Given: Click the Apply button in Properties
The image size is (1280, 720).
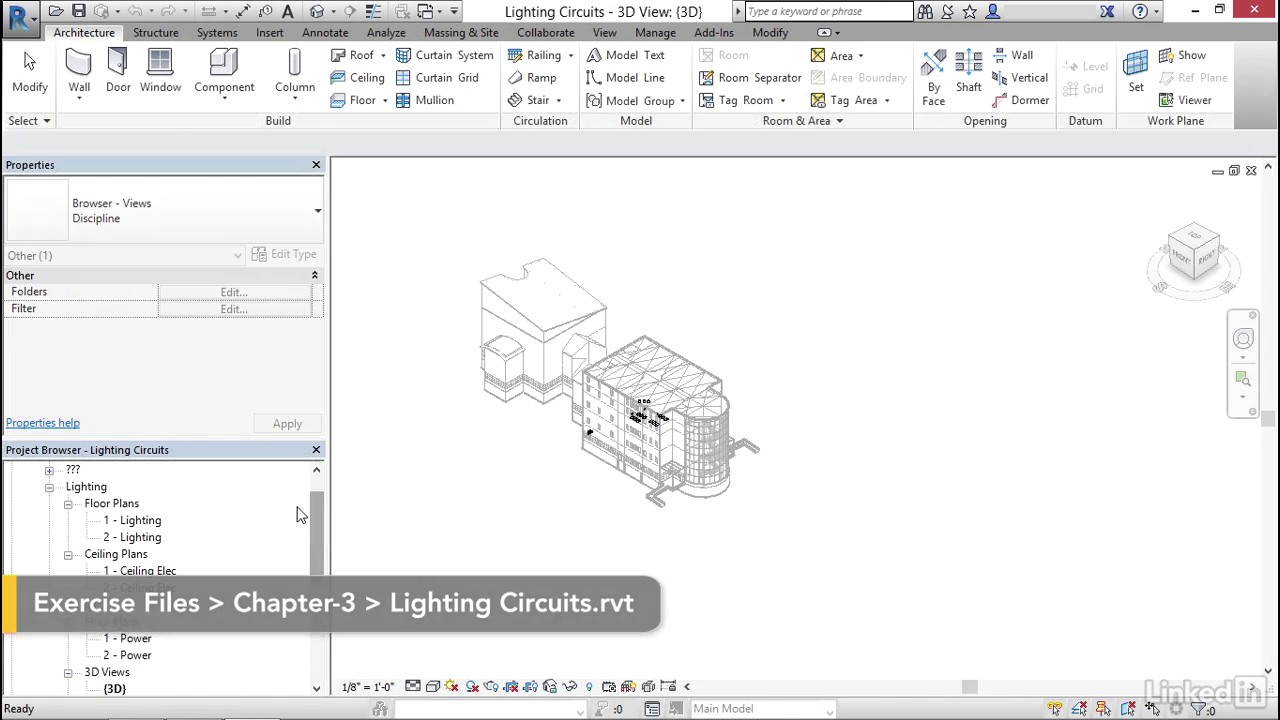Looking at the screenshot, I should point(287,424).
